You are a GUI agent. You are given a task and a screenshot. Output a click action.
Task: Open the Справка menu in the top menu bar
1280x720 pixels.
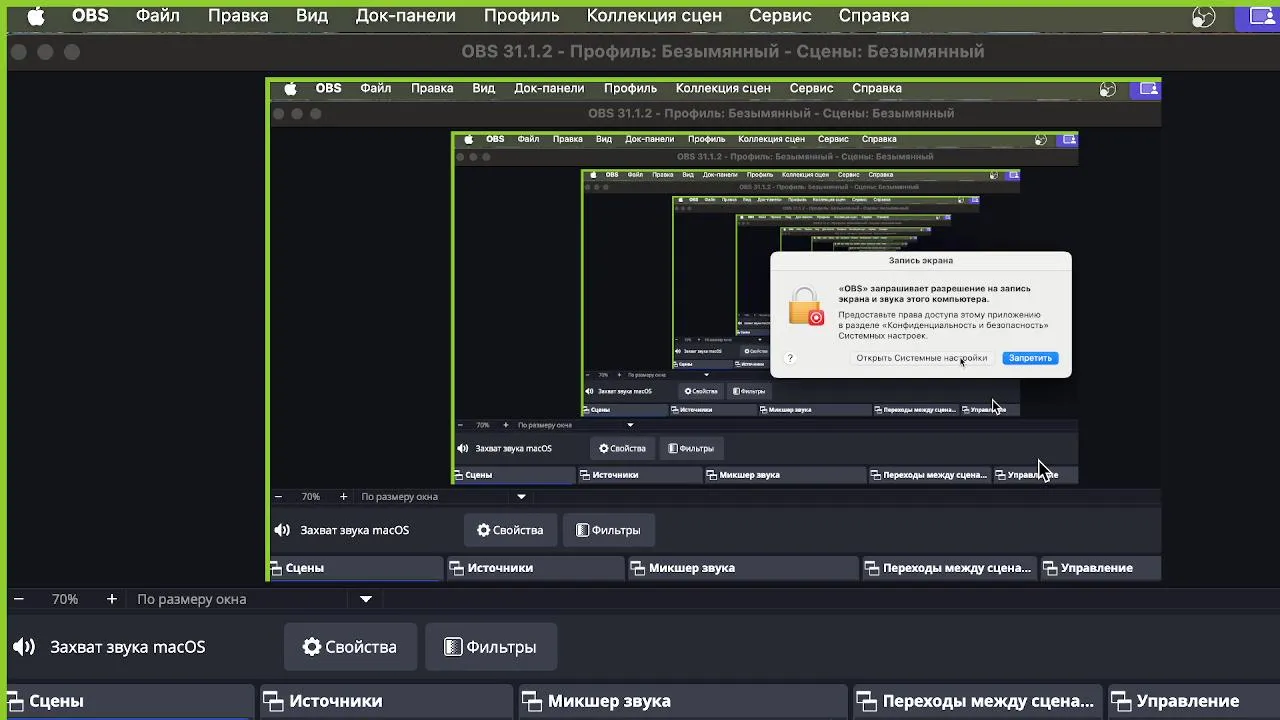[874, 16]
